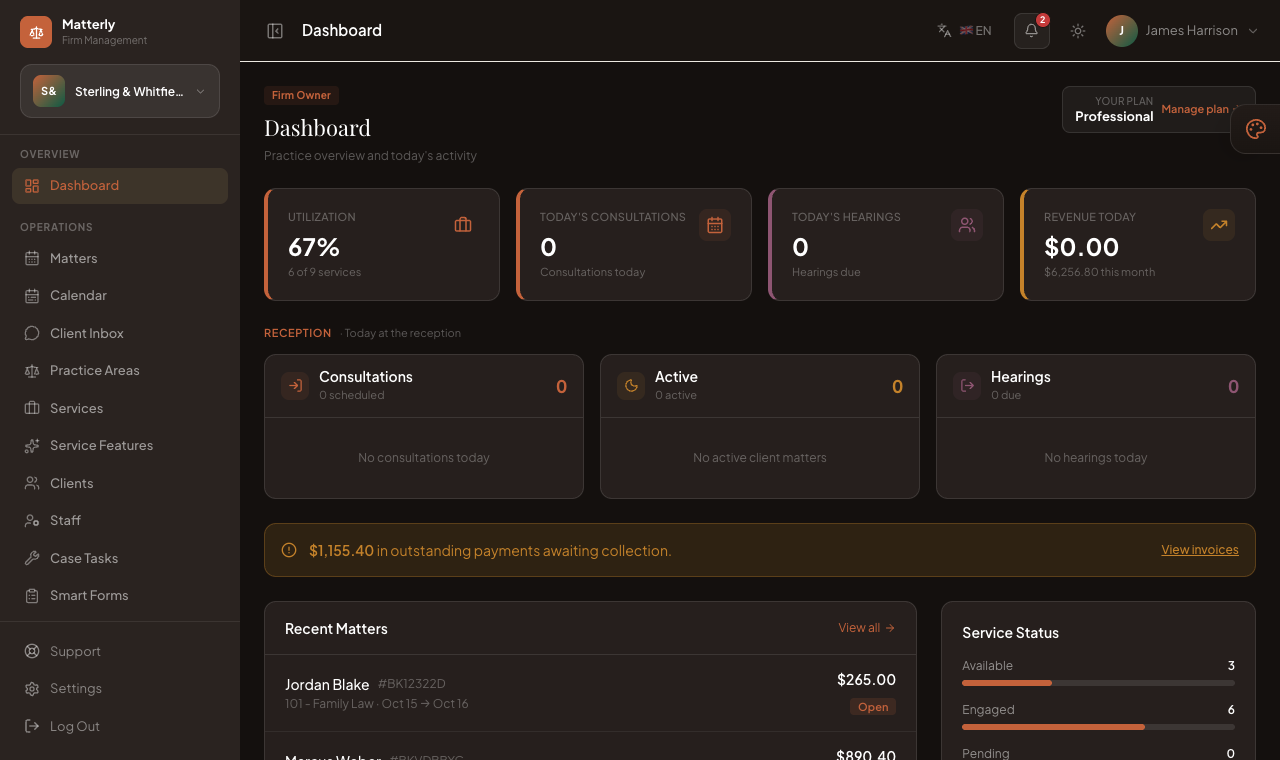
Task: Collapse the sidebar panel toggle icon
Action: coord(275,31)
